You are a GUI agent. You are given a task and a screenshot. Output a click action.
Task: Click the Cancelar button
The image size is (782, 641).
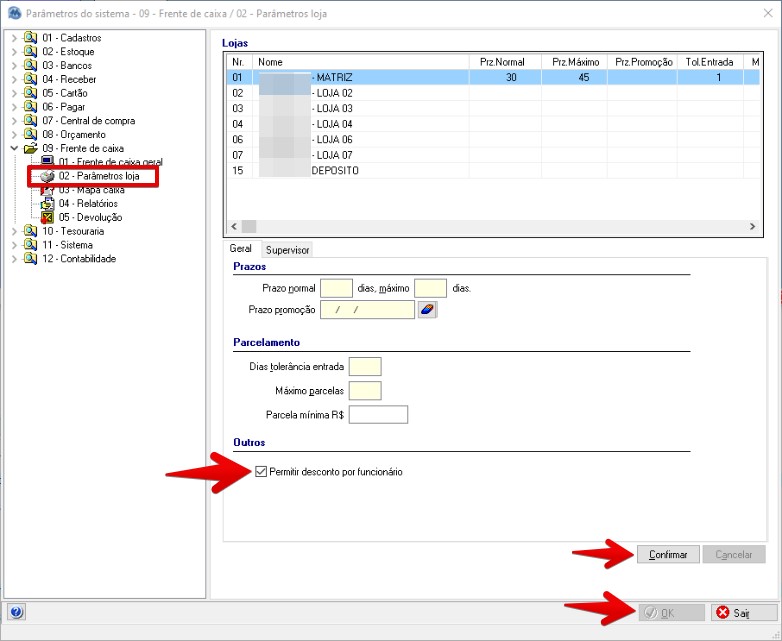pos(734,554)
